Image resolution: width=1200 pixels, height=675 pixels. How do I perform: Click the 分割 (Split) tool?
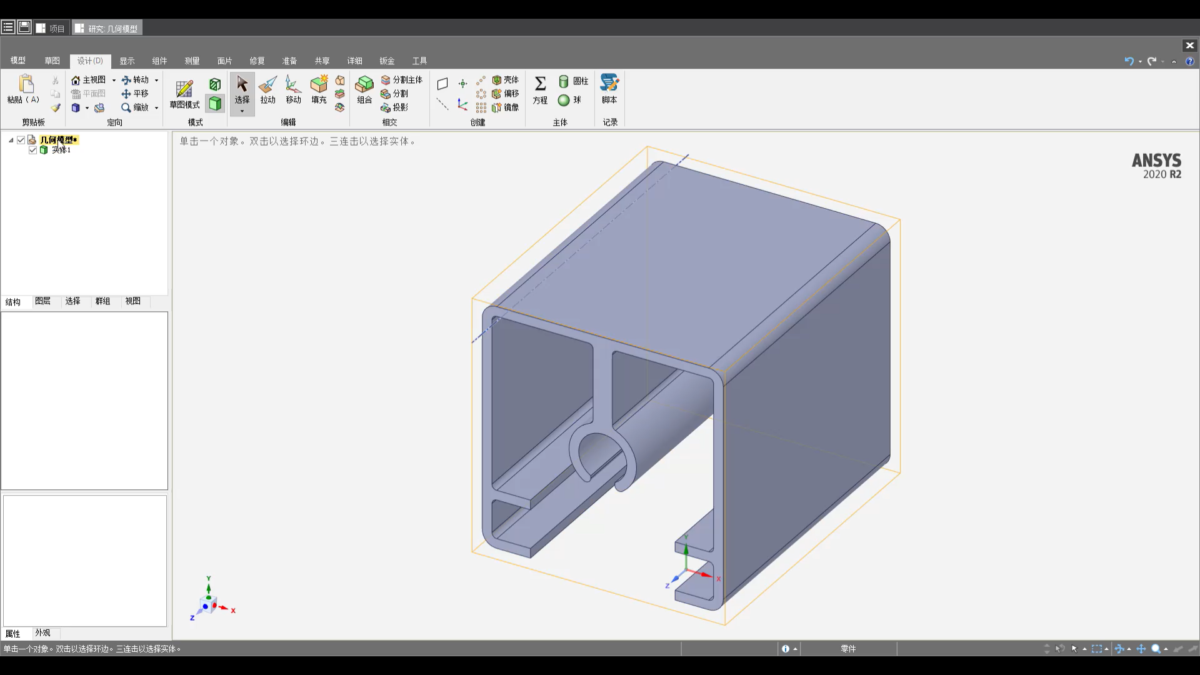pyautogui.click(x=394, y=93)
